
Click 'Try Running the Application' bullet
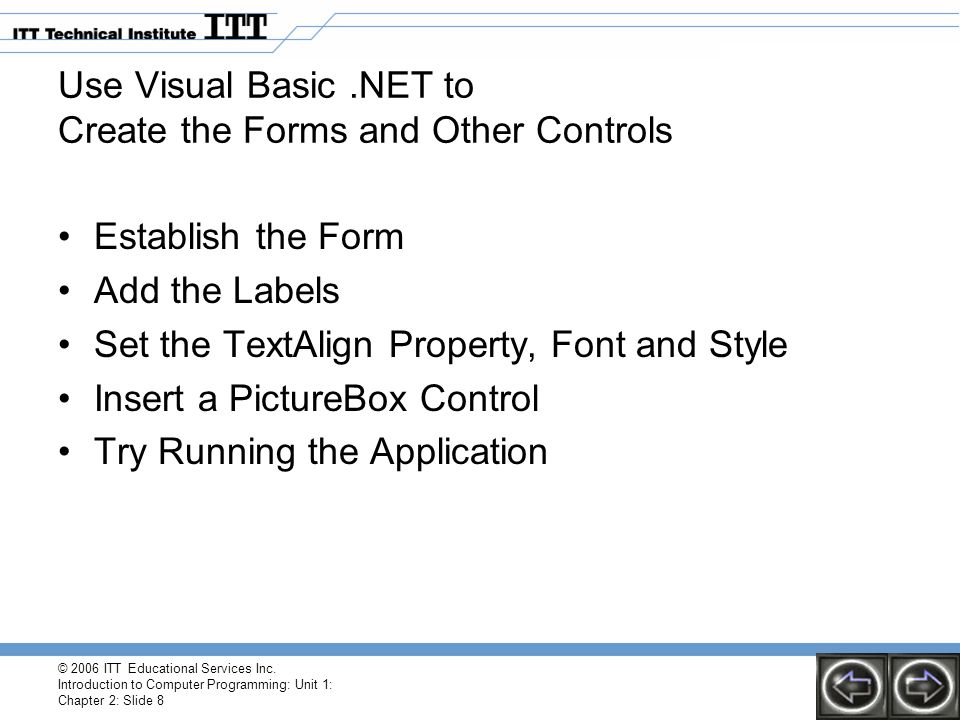tap(320, 452)
